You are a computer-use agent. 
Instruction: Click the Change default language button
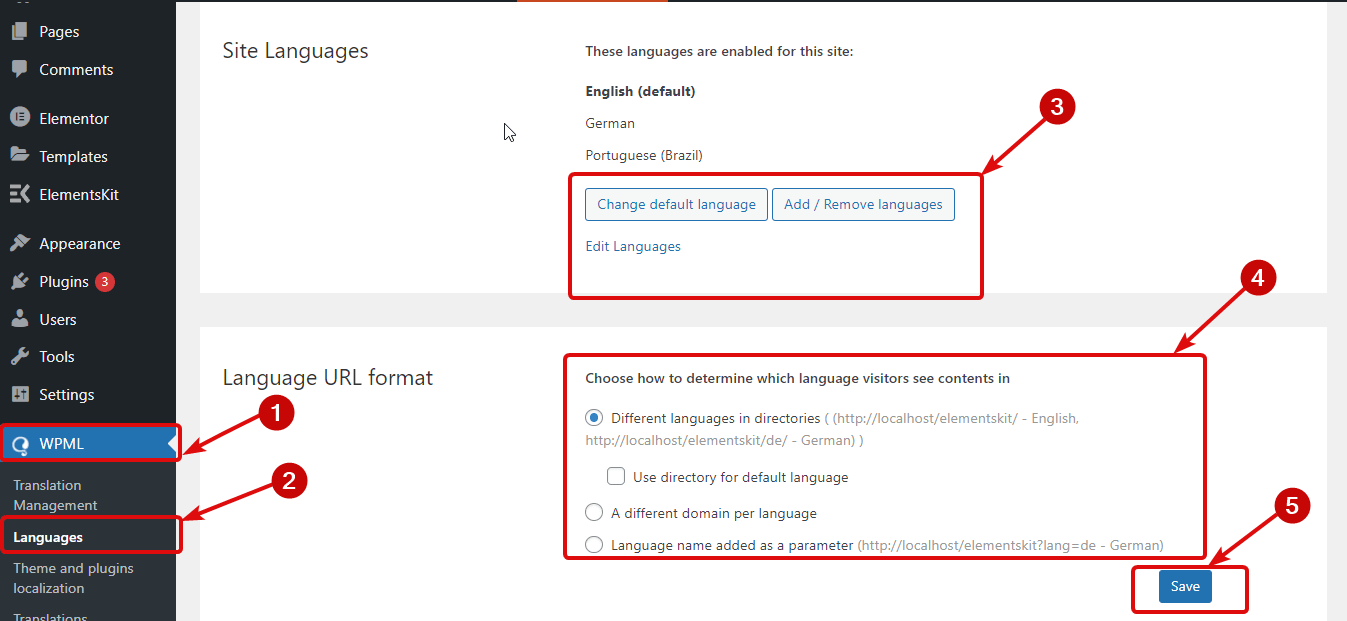pos(676,204)
